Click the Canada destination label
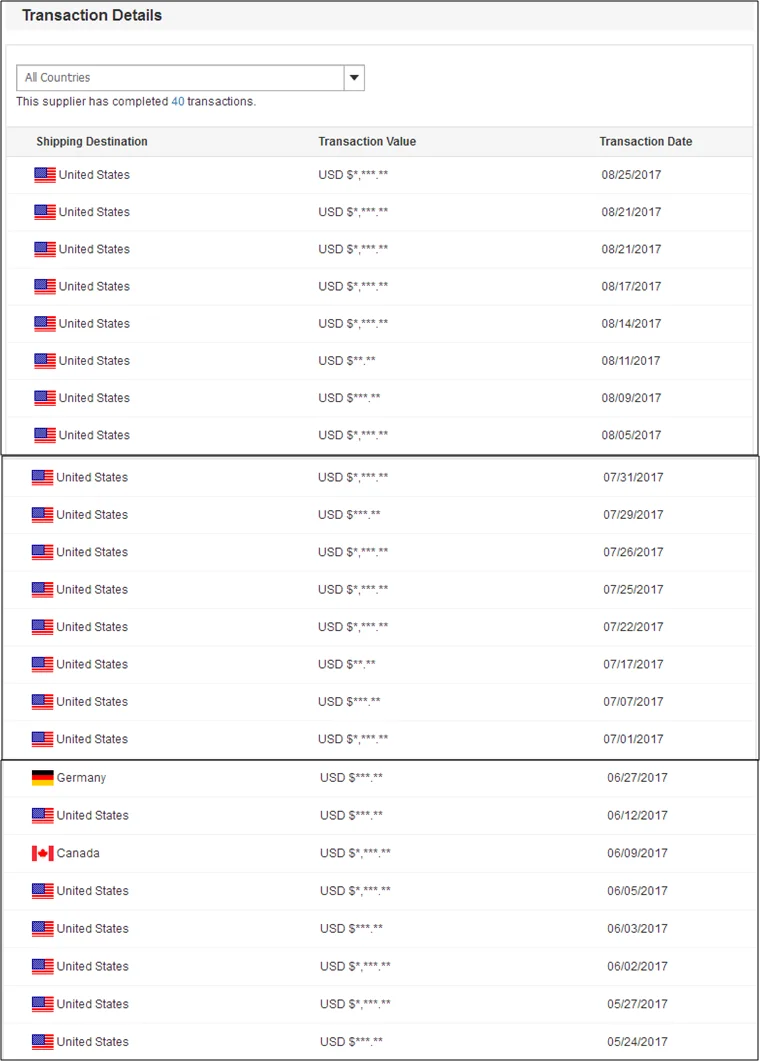This screenshot has width=760, height=1061. tap(78, 853)
